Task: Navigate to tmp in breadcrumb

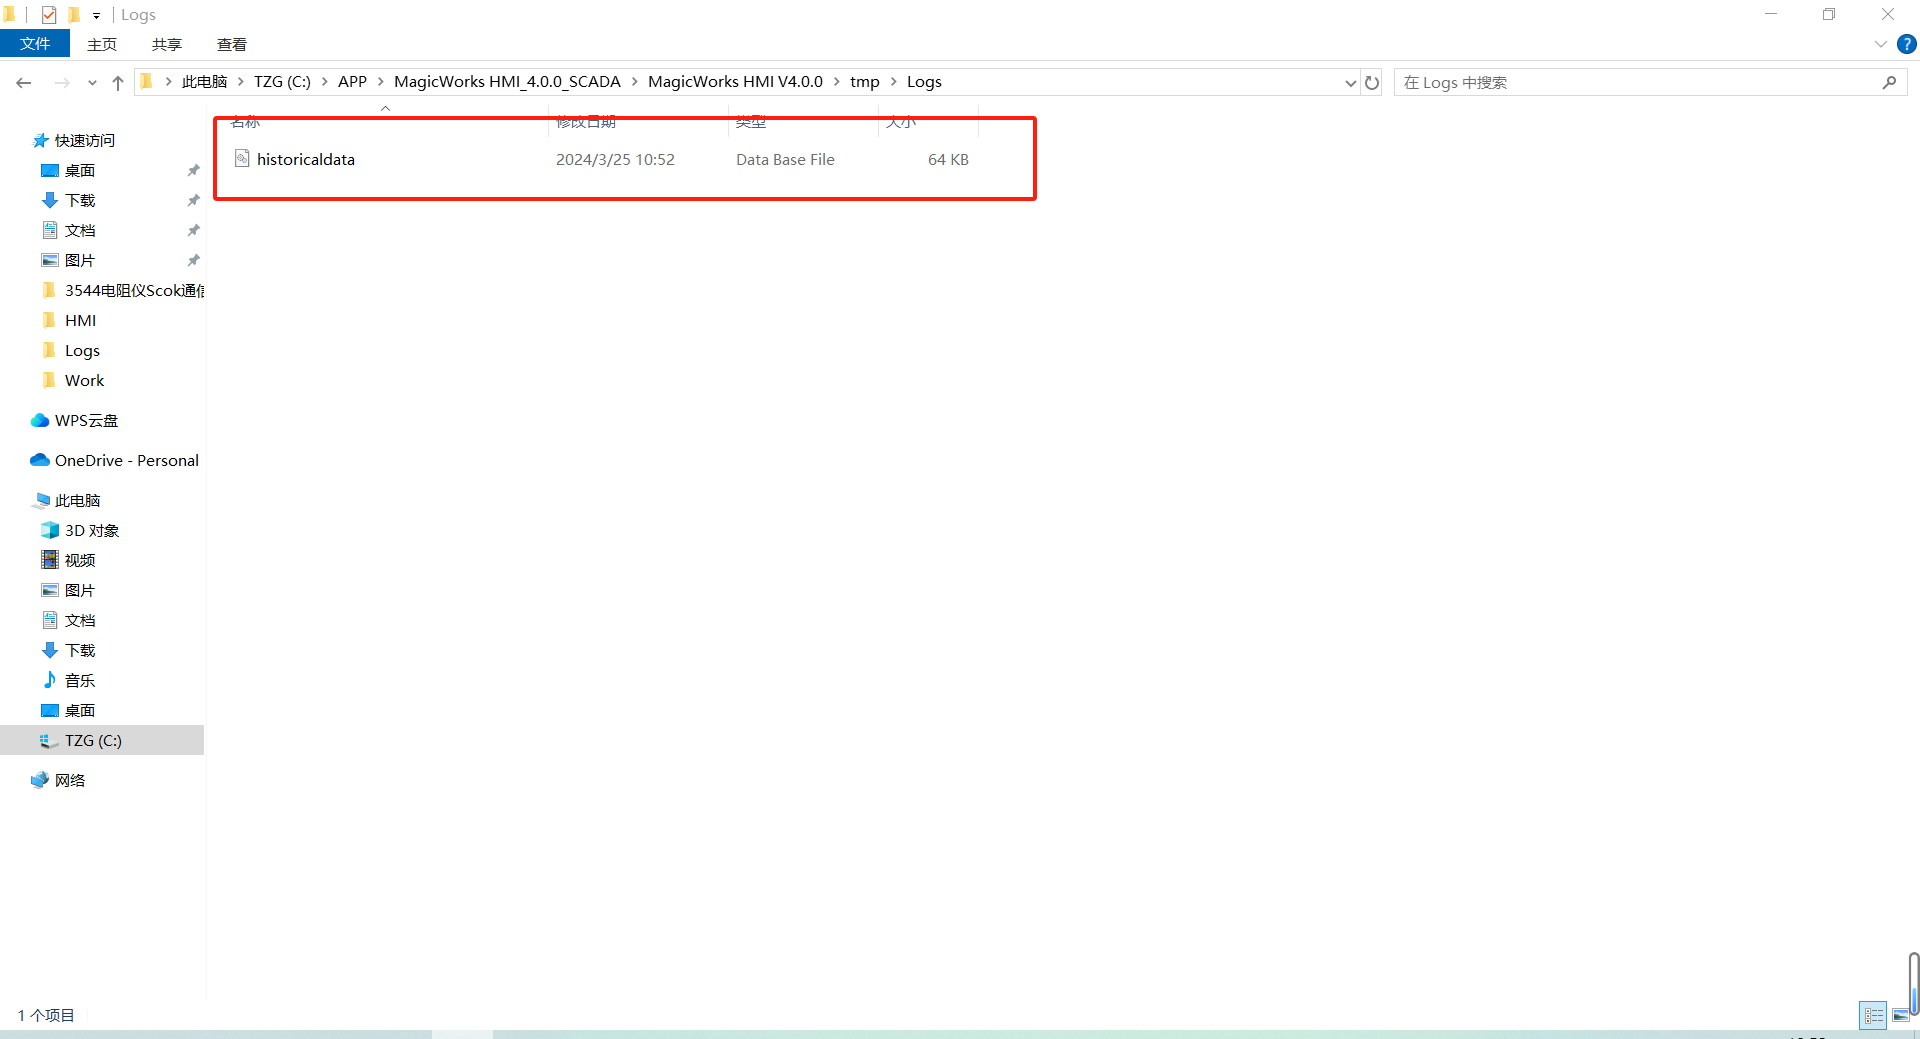Action: click(x=864, y=82)
